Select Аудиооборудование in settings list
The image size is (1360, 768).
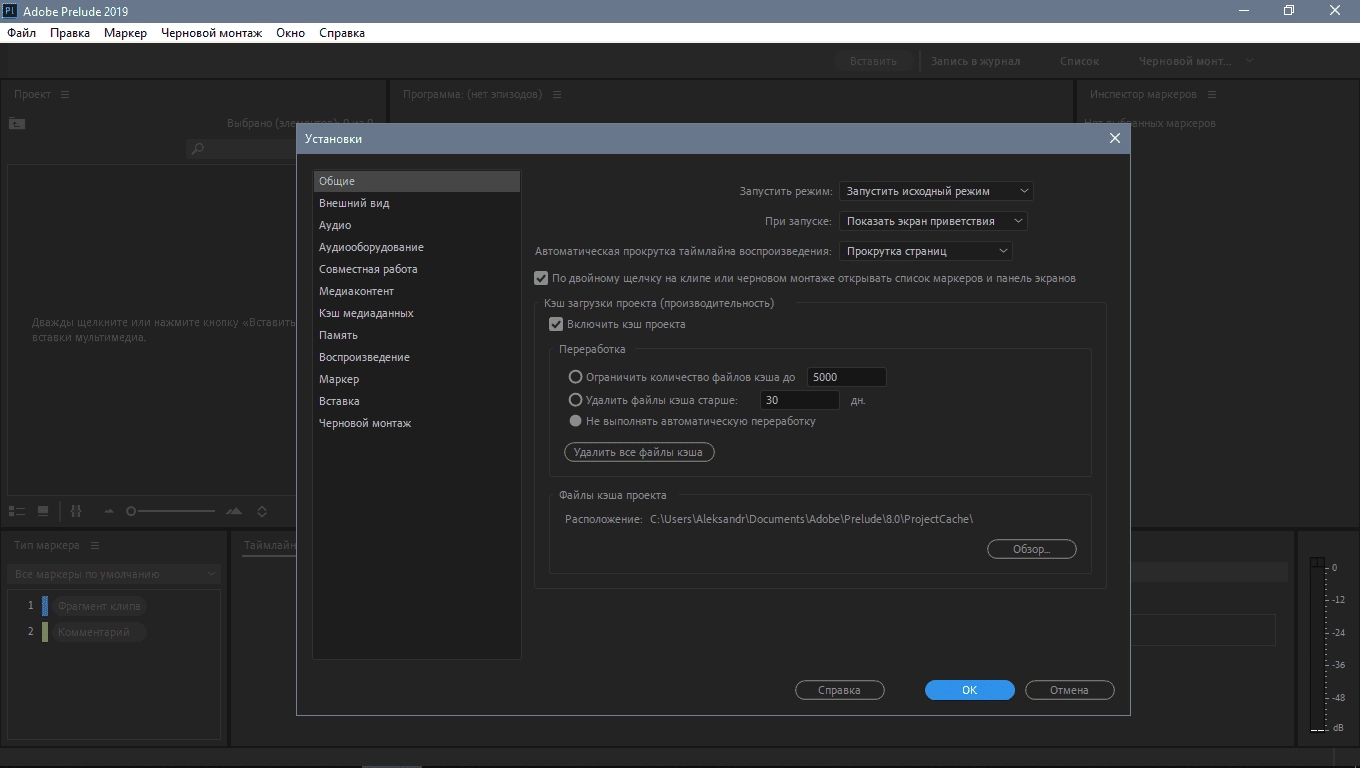[416, 247]
